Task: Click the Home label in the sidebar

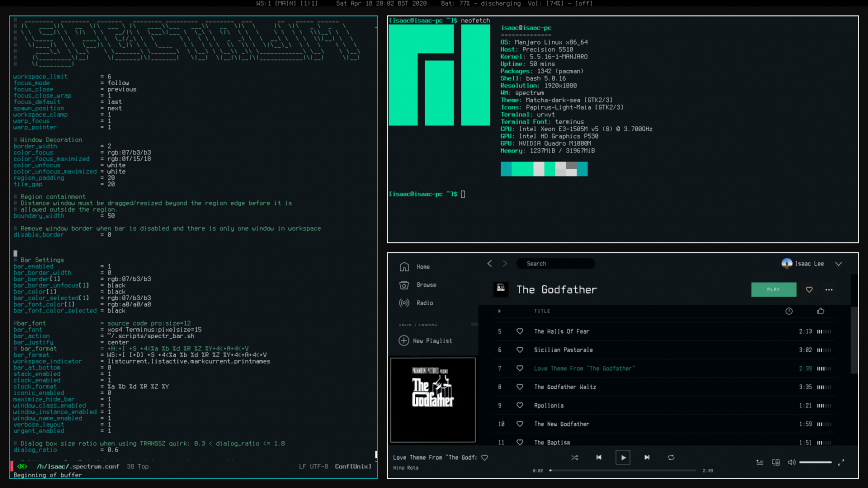Action: [x=423, y=267]
